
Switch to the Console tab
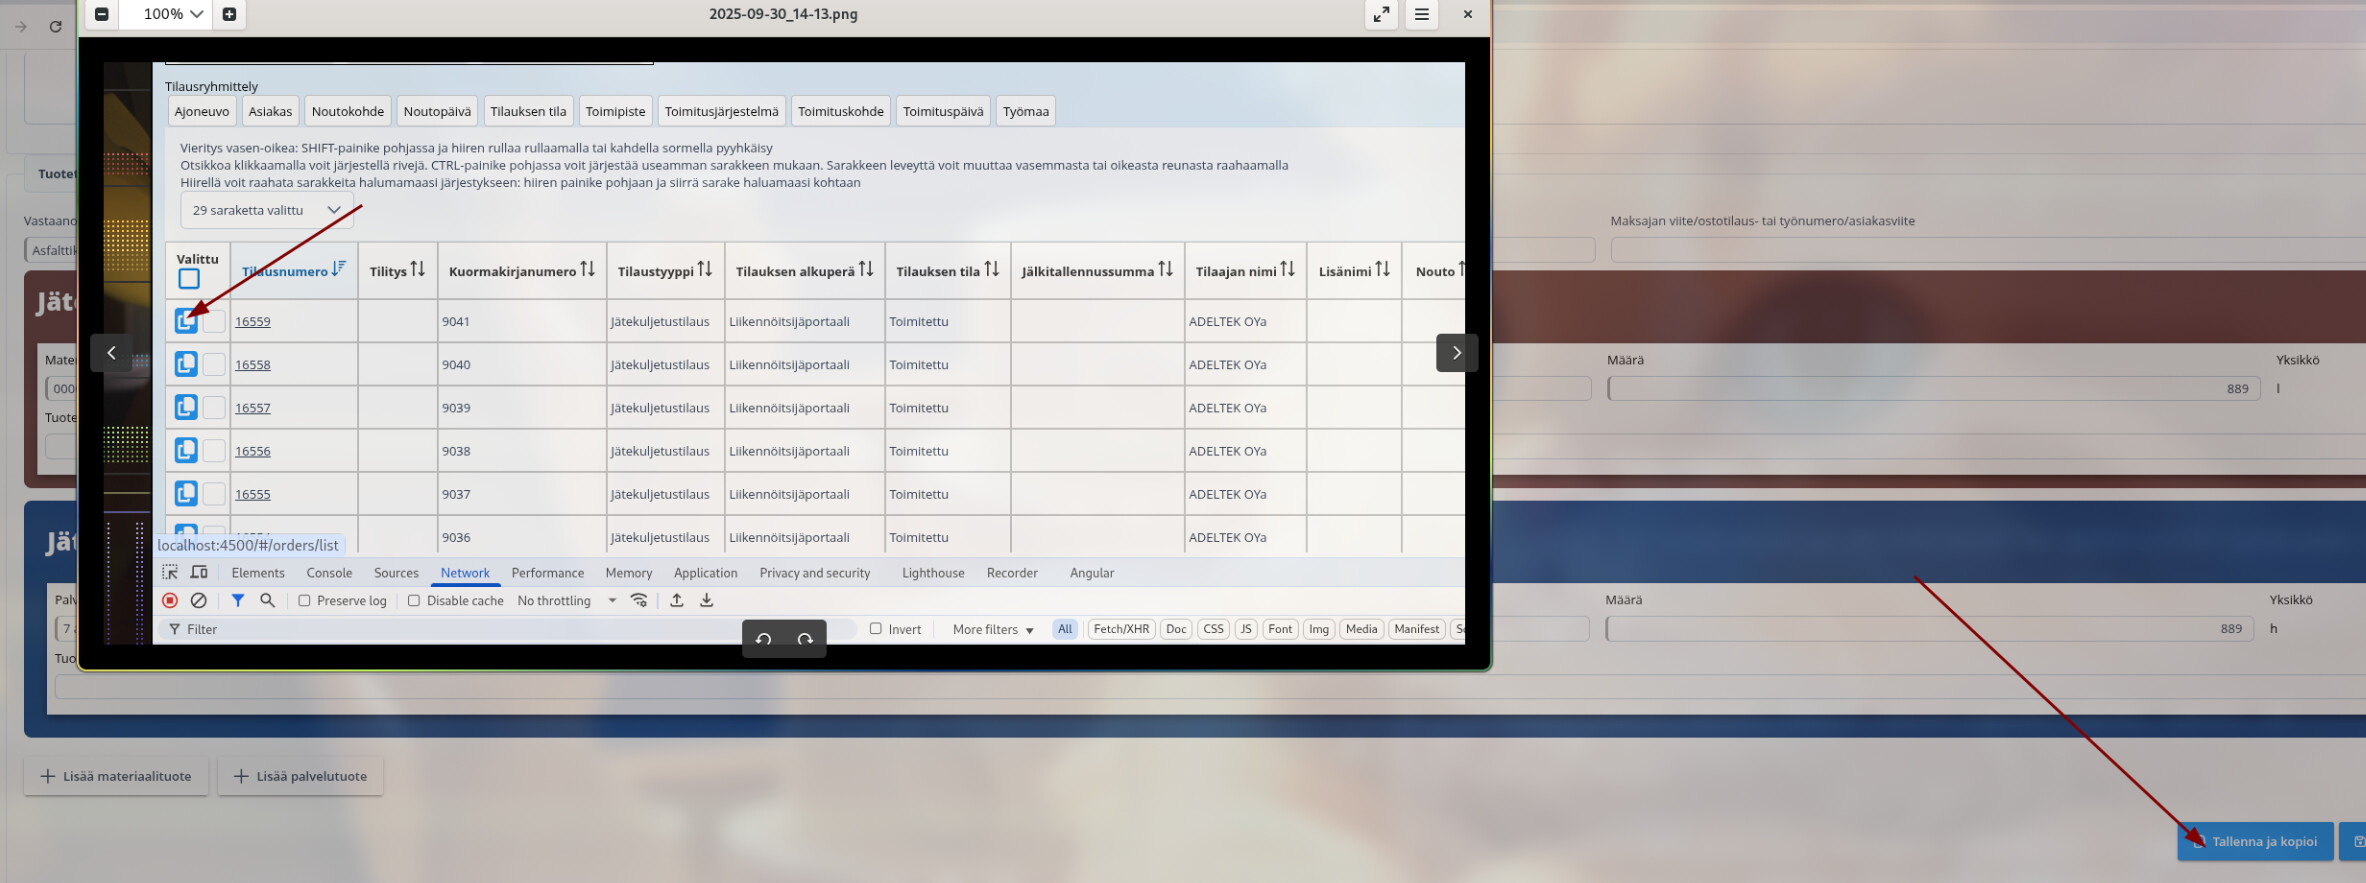[x=329, y=573]
